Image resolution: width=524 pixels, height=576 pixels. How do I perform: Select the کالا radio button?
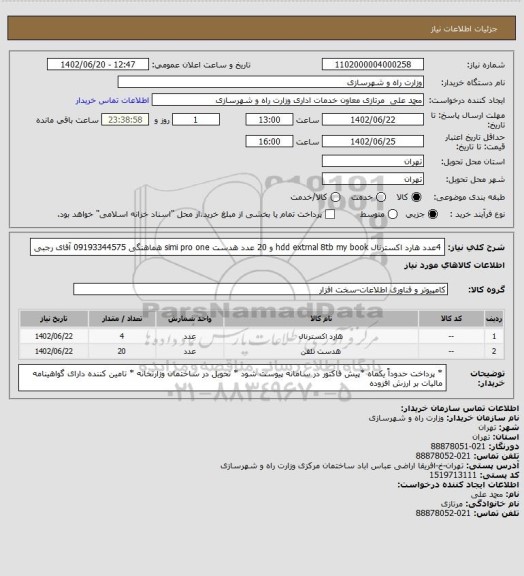tap(416, 197)
